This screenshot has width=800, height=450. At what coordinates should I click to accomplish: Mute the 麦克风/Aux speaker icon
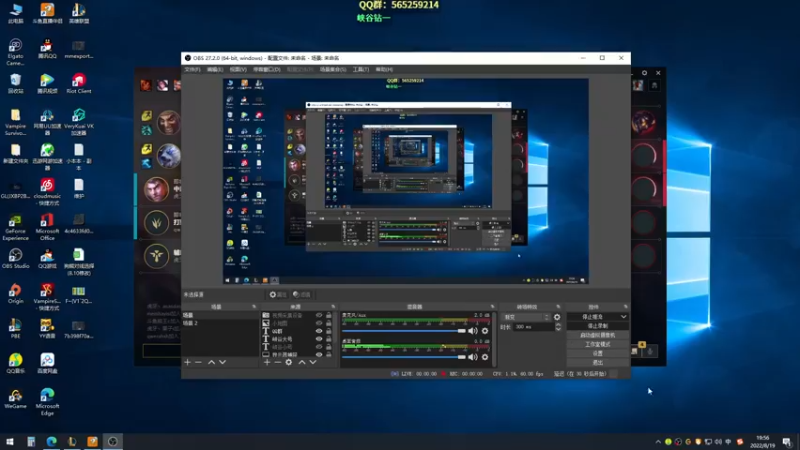pos(473,331)
